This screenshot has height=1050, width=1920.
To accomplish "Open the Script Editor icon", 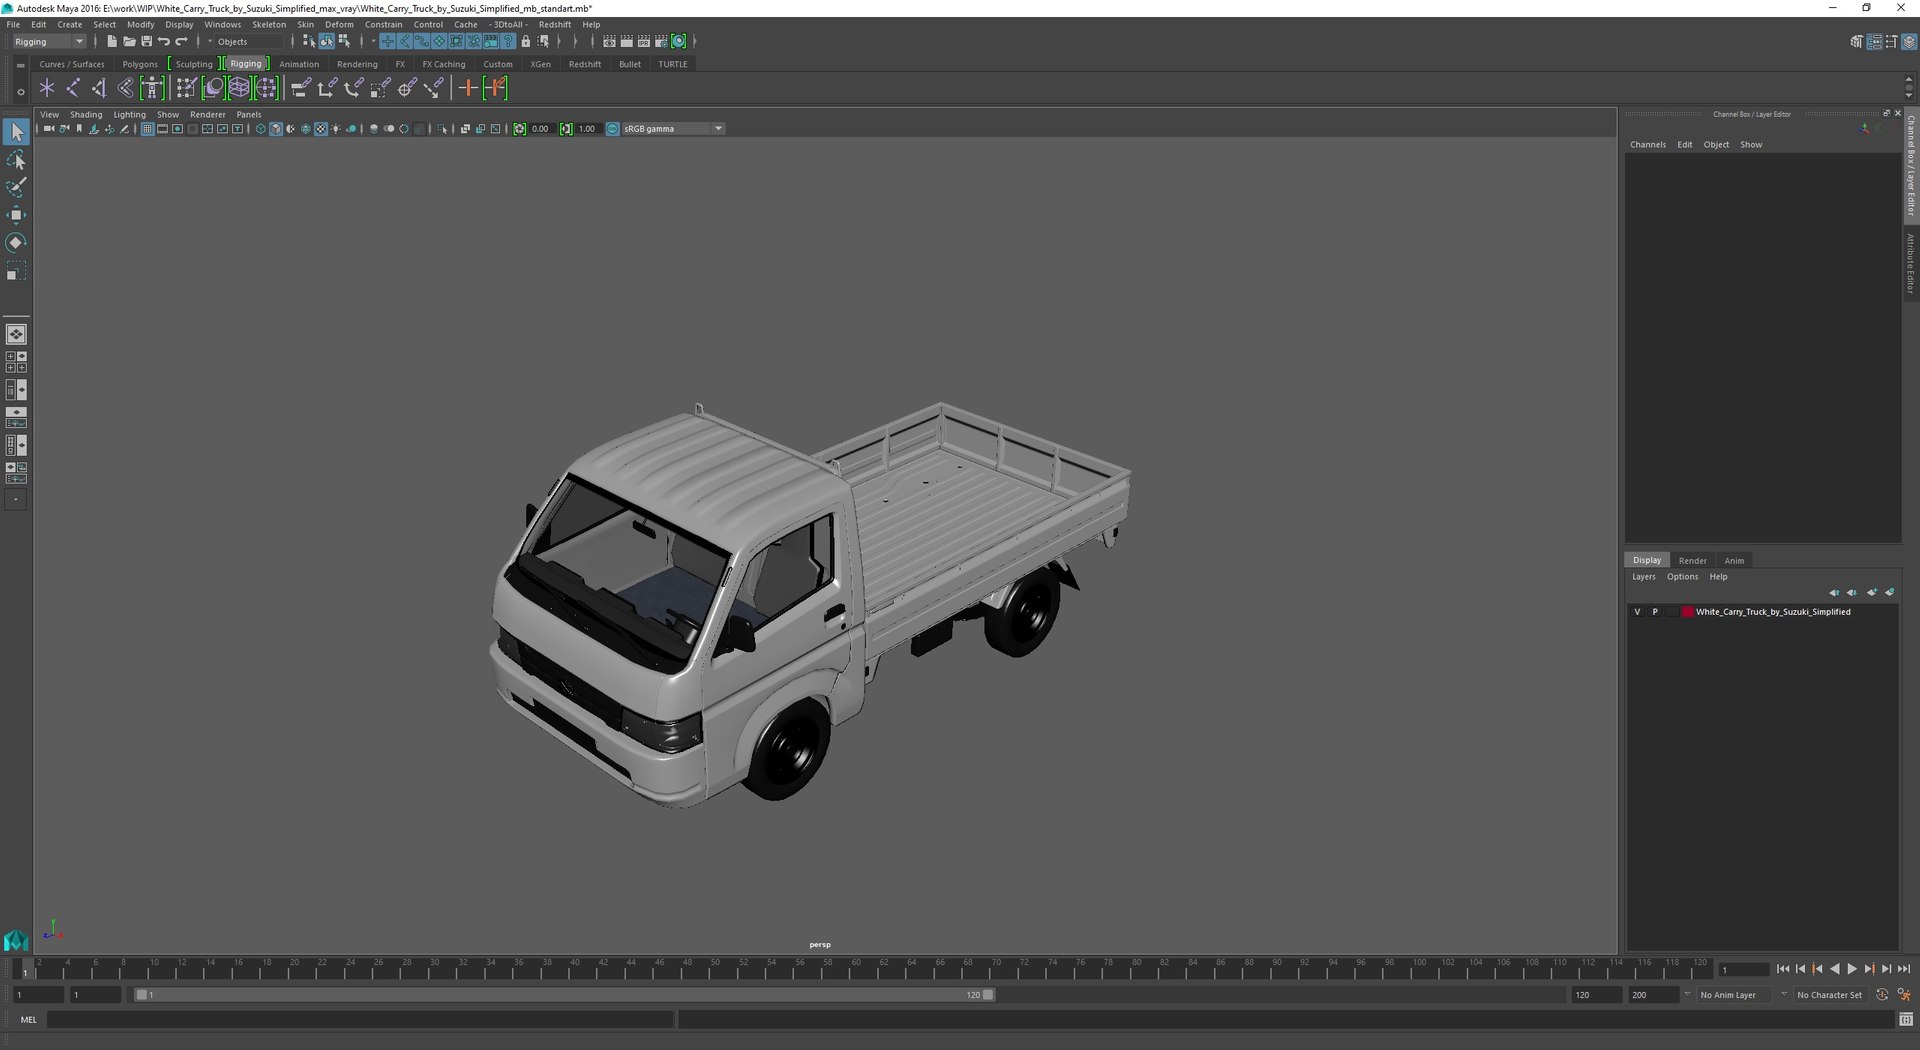I will (1906, 1020).
